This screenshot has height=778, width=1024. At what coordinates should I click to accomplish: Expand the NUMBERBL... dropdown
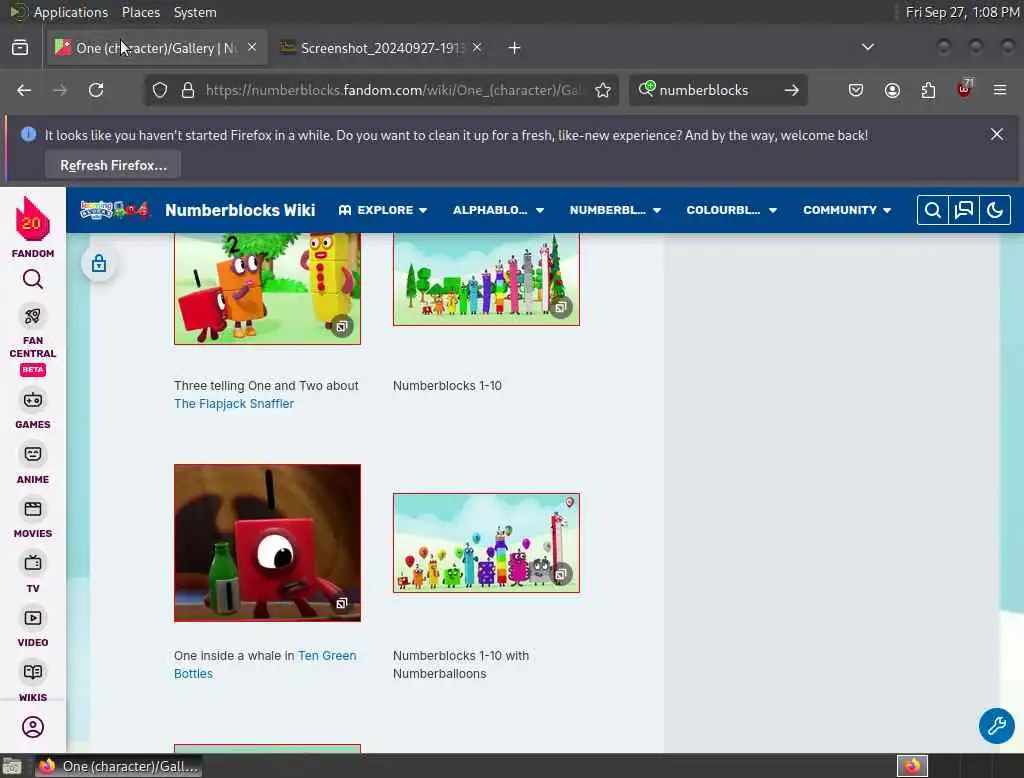pyautogui.click(x=615, y=210)
